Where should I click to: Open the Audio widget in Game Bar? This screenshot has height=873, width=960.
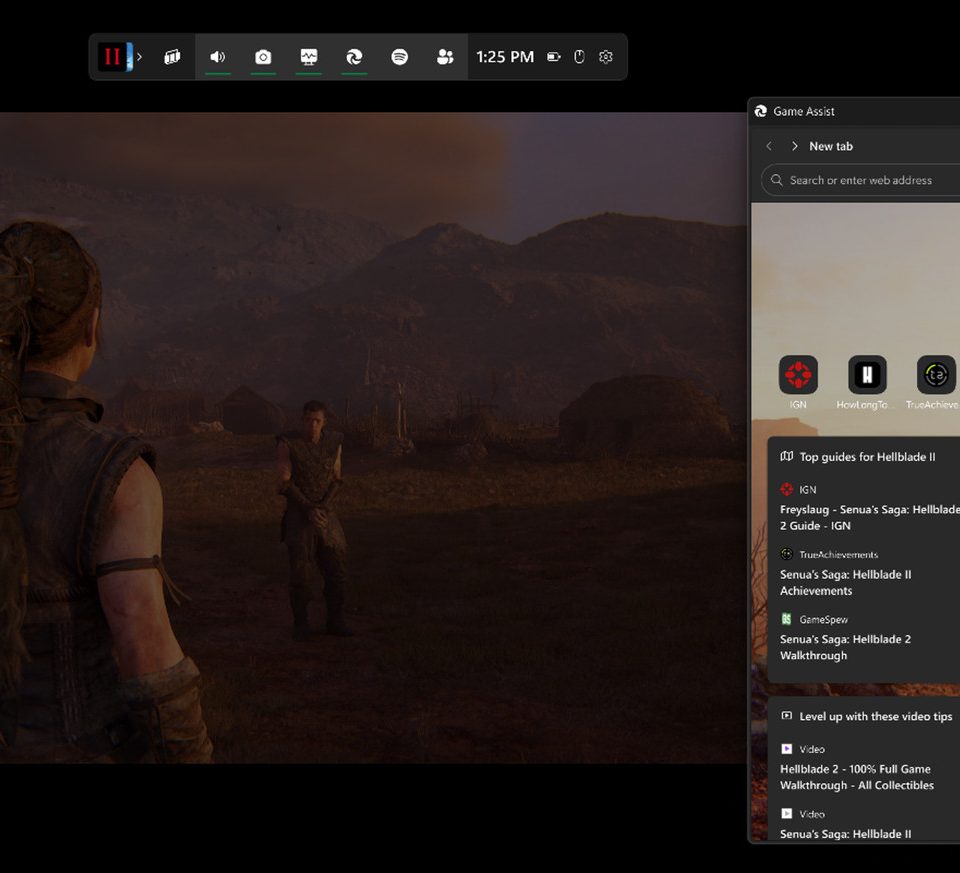coord(218,57)
